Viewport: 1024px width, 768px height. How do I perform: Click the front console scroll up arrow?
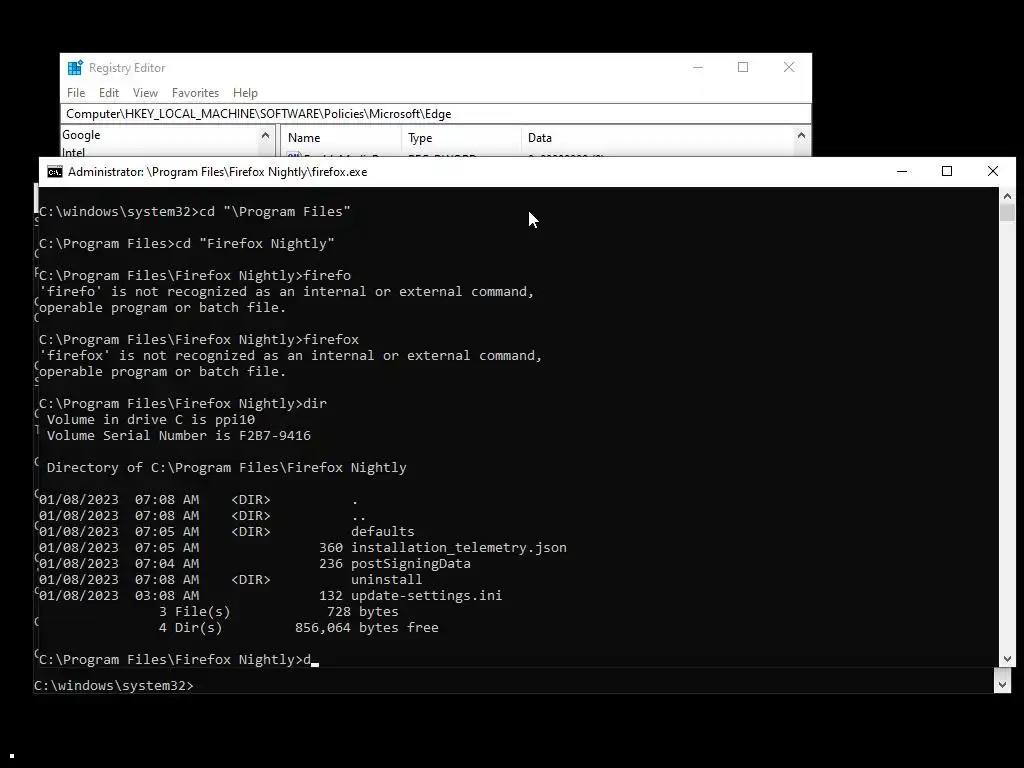click(1007, 196)
